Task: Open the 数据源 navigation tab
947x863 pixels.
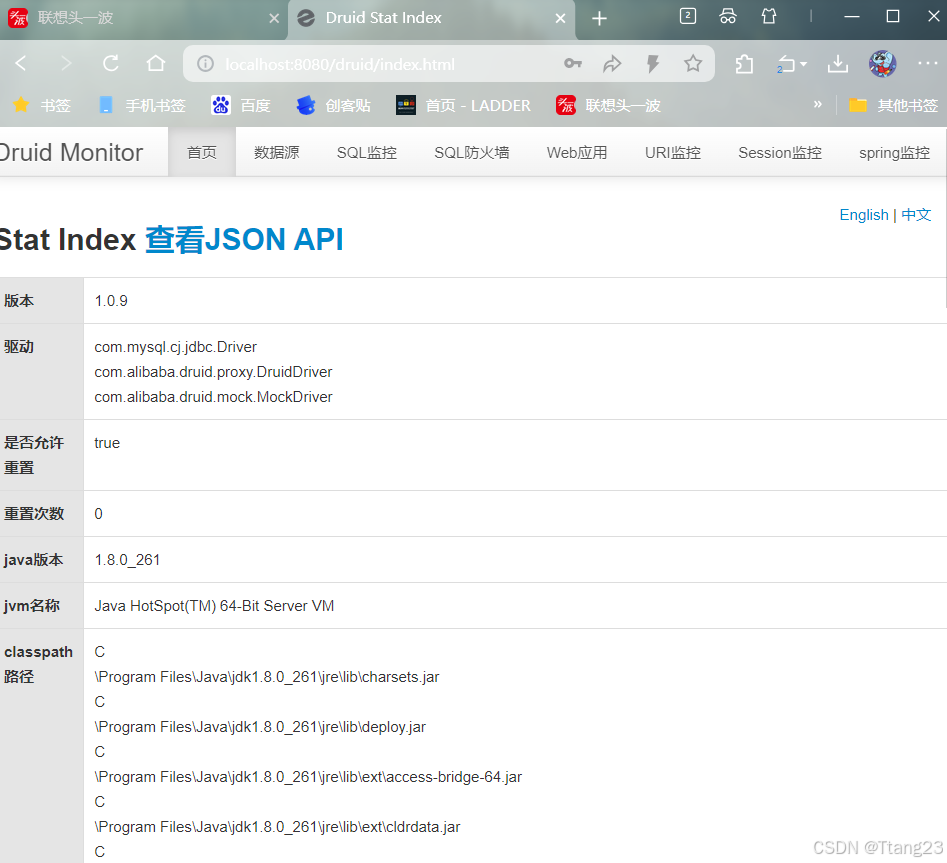Action: [x=277, y=152]
